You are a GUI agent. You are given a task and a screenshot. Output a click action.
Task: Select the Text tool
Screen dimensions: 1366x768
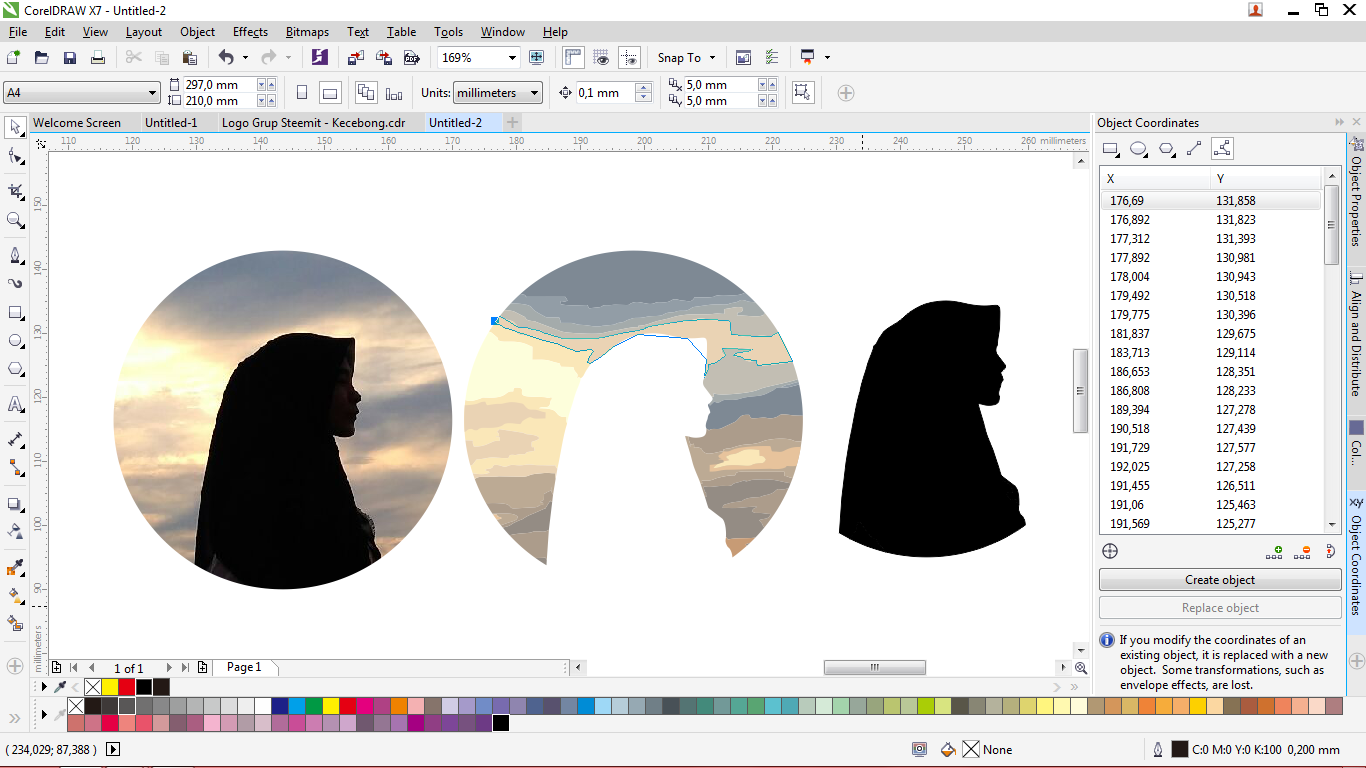click(15, 404)
